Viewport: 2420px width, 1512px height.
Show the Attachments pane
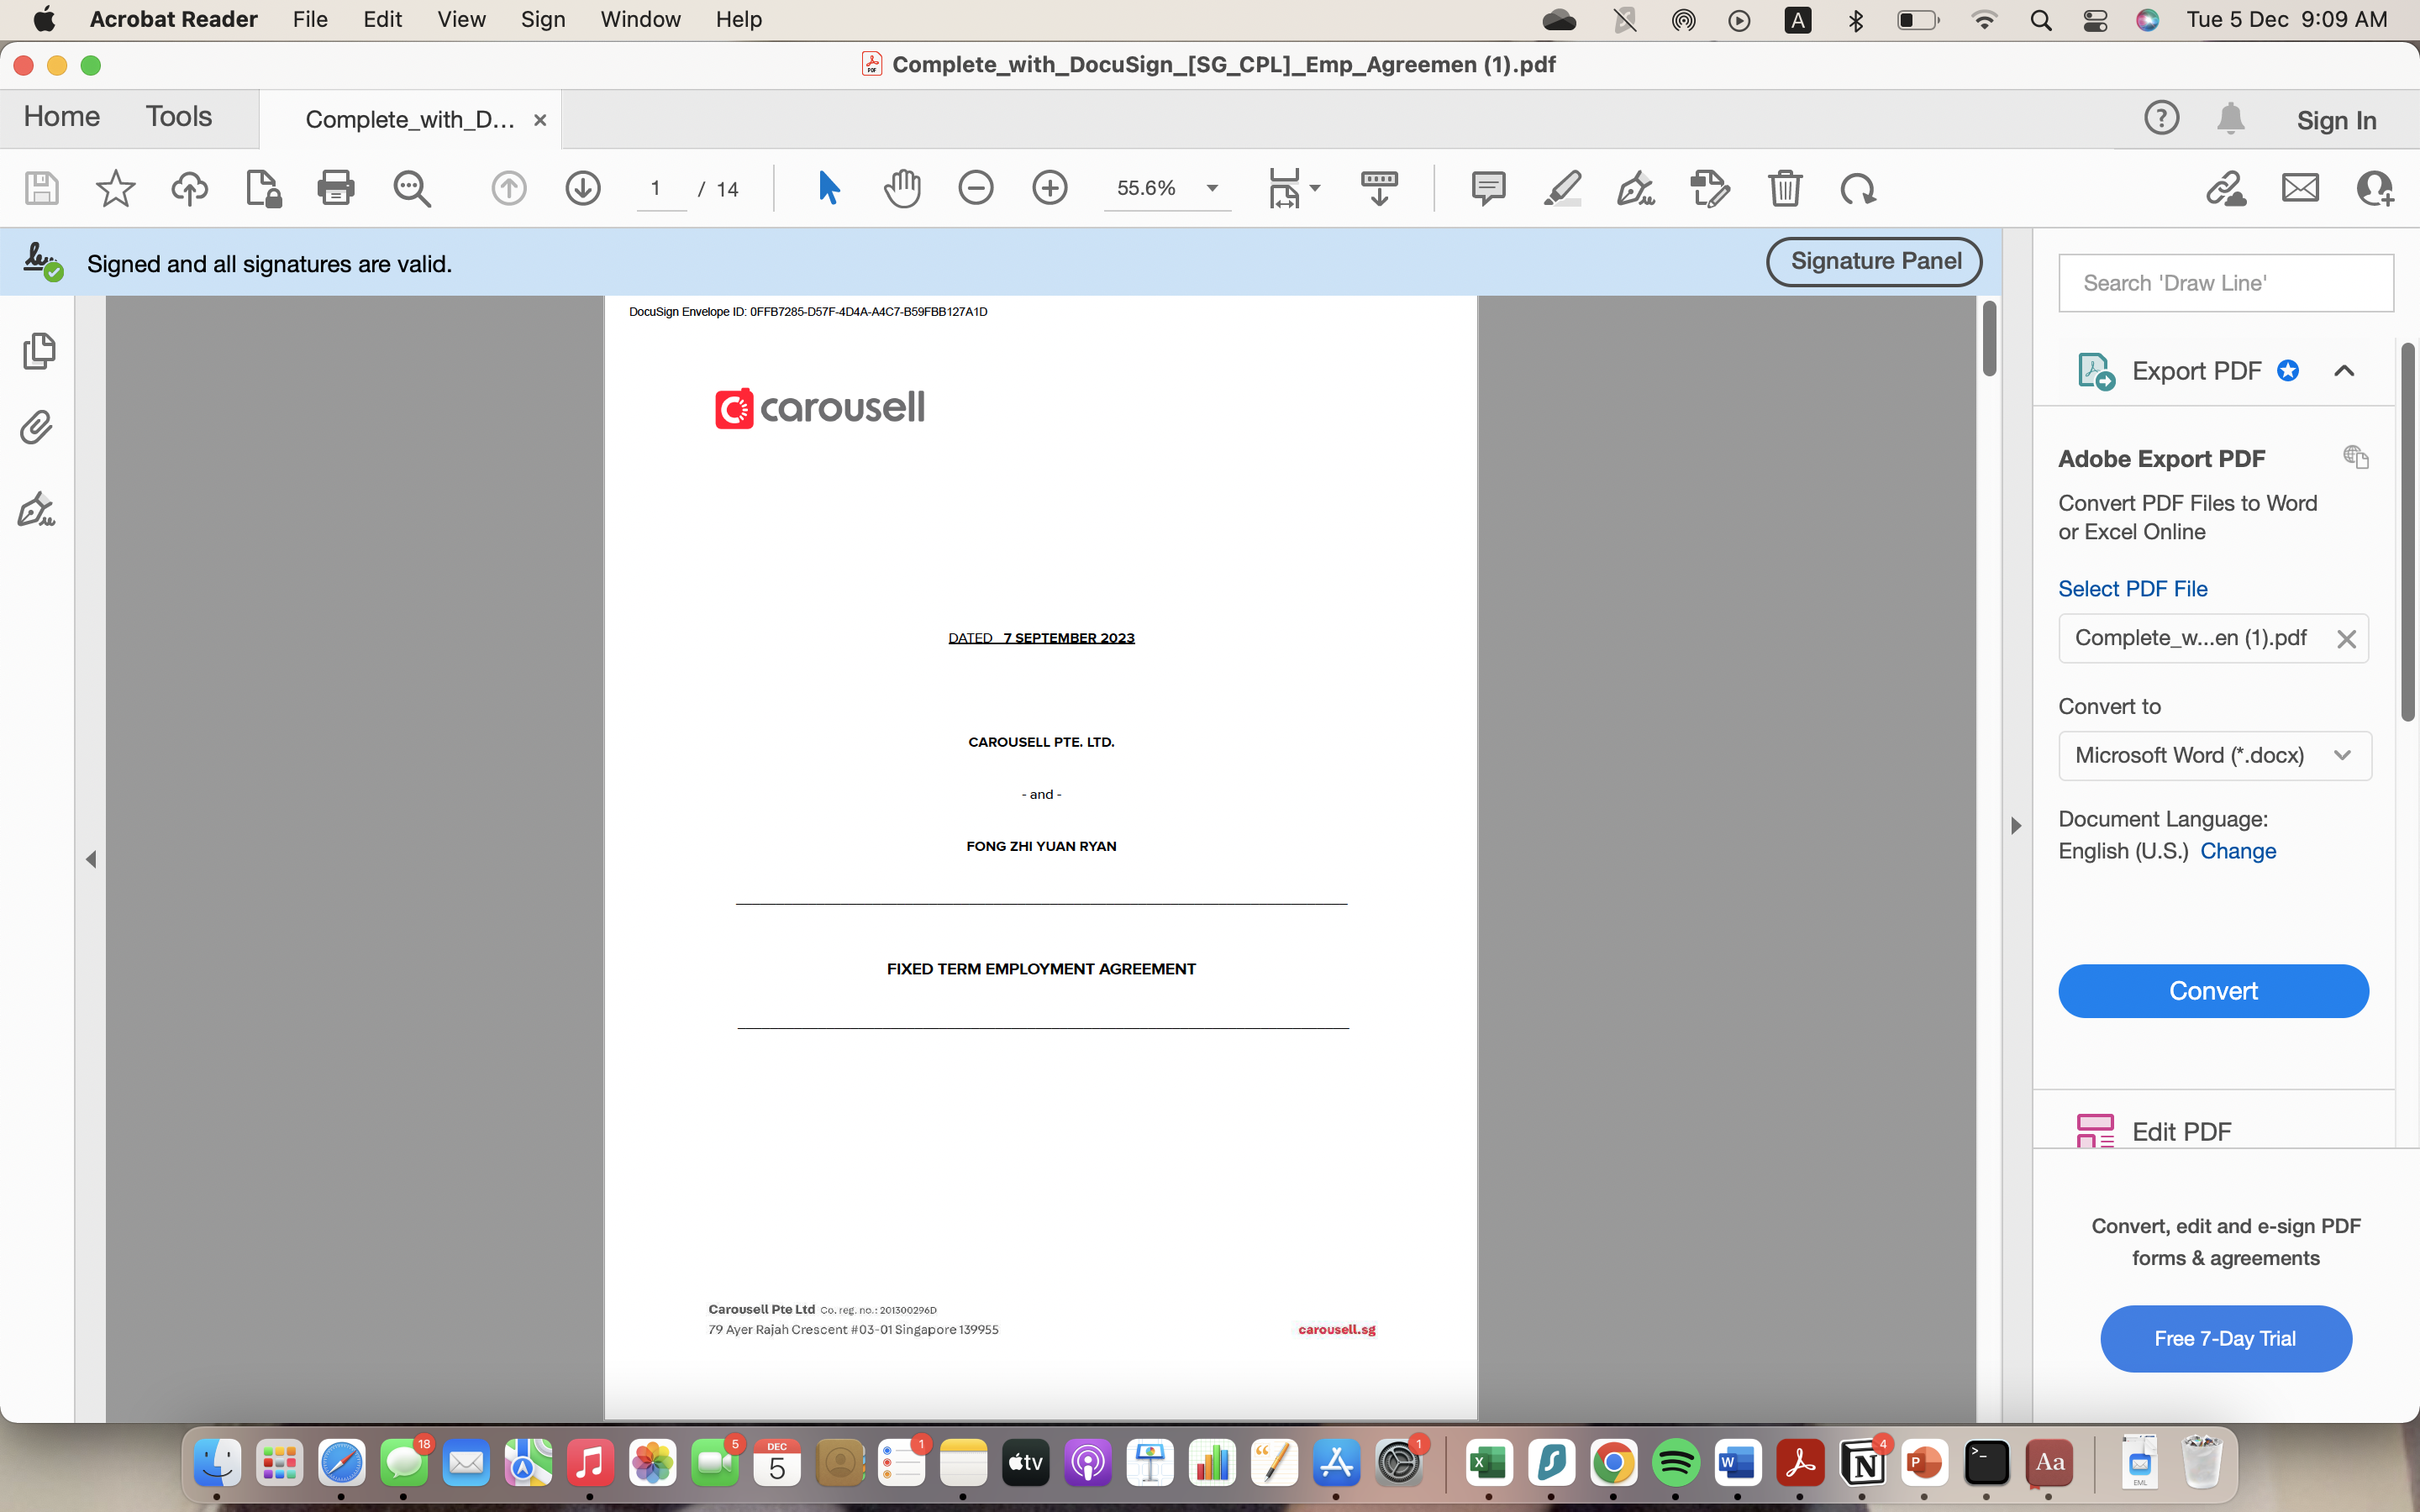pos(36,428)
